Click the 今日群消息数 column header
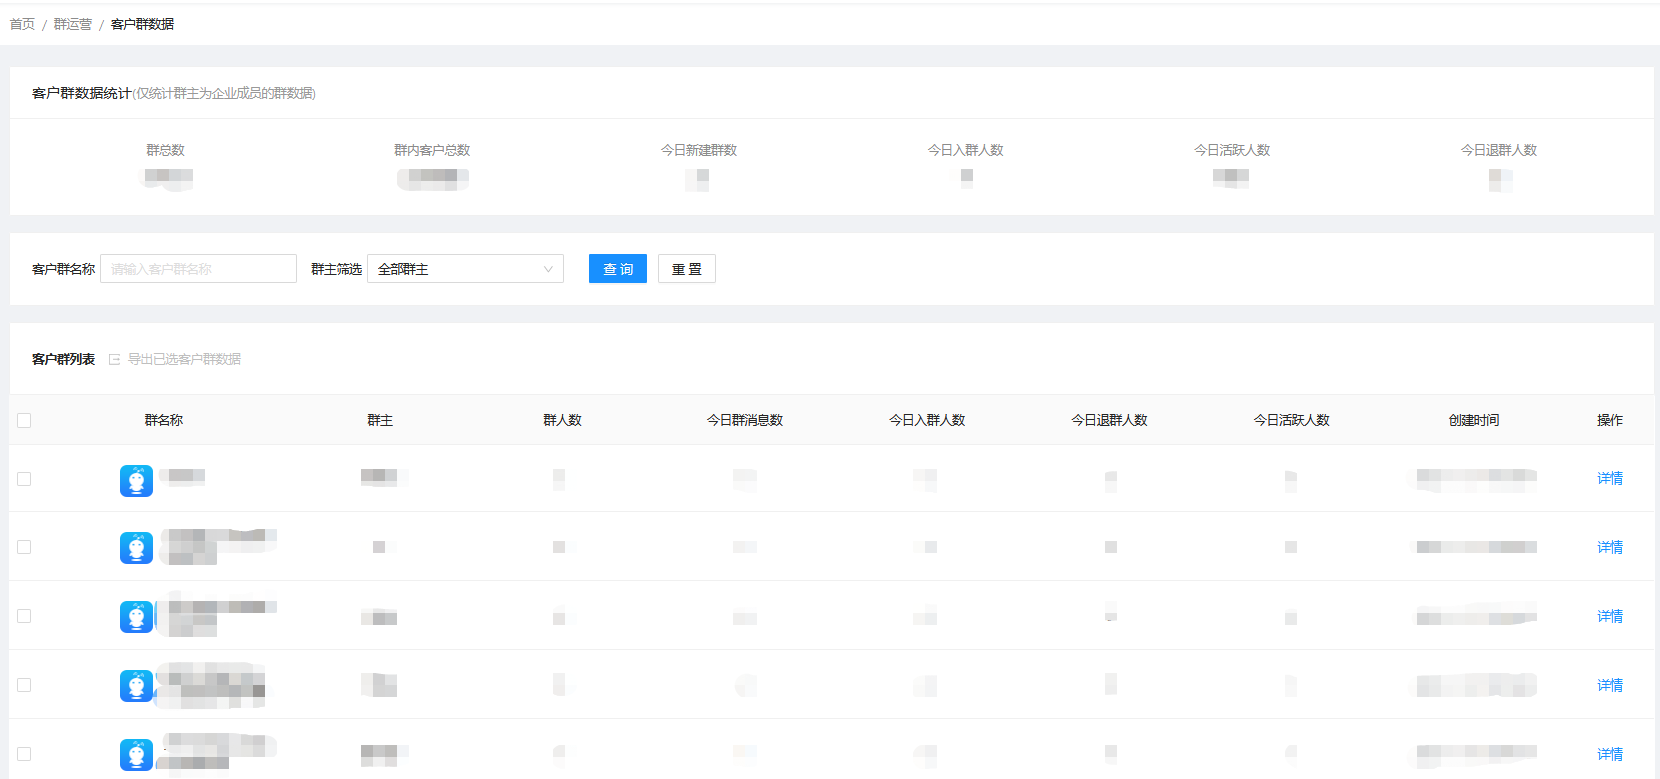Viewport: 1660px width, 779px height. 745,420
